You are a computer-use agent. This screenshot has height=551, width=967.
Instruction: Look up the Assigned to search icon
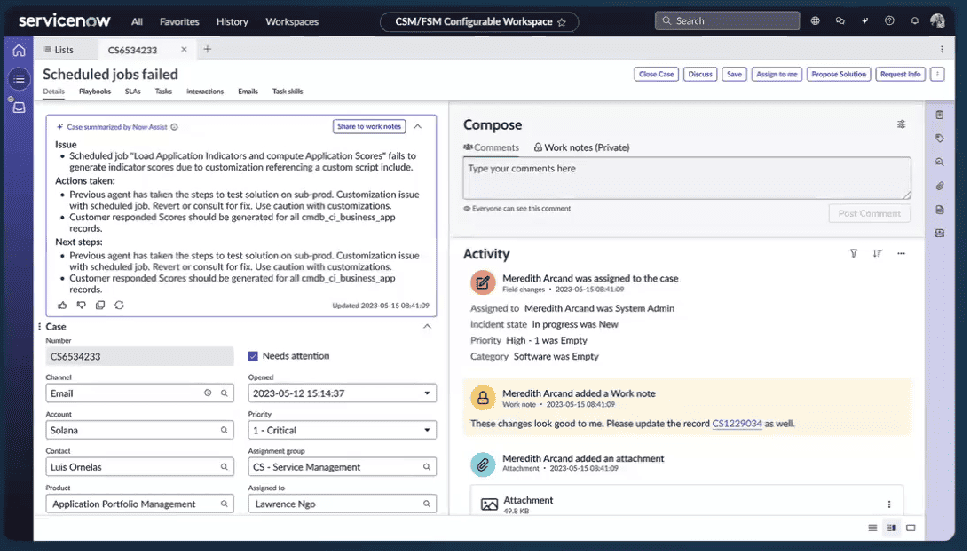[x=426, y=504]
